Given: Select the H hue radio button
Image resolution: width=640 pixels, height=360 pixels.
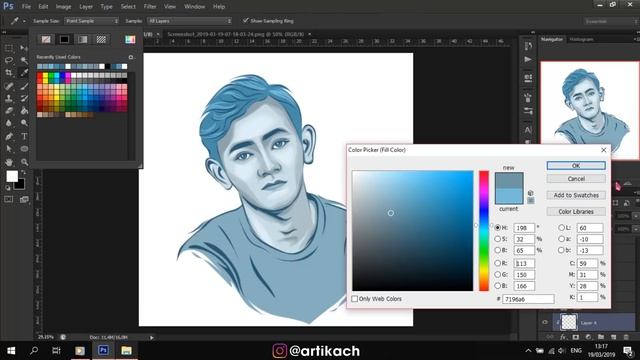Looking at the screenshot, I should [x=498, y=228].
